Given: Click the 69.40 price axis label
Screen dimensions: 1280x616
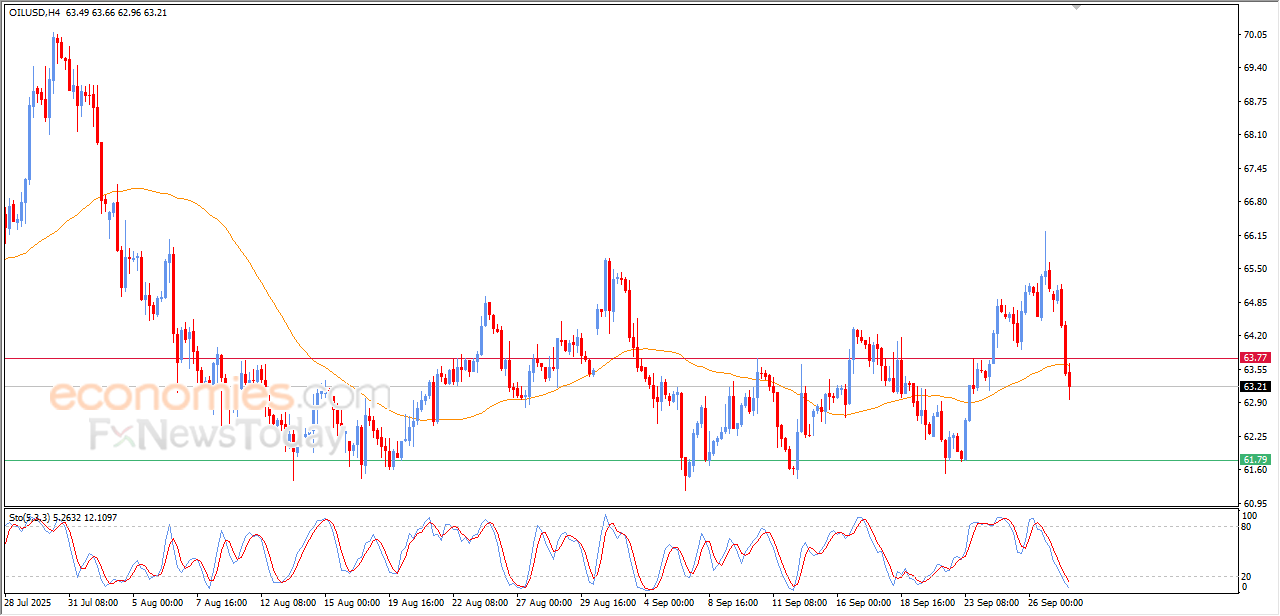Looking at the screenshot, I should (x=1257, y=68).
